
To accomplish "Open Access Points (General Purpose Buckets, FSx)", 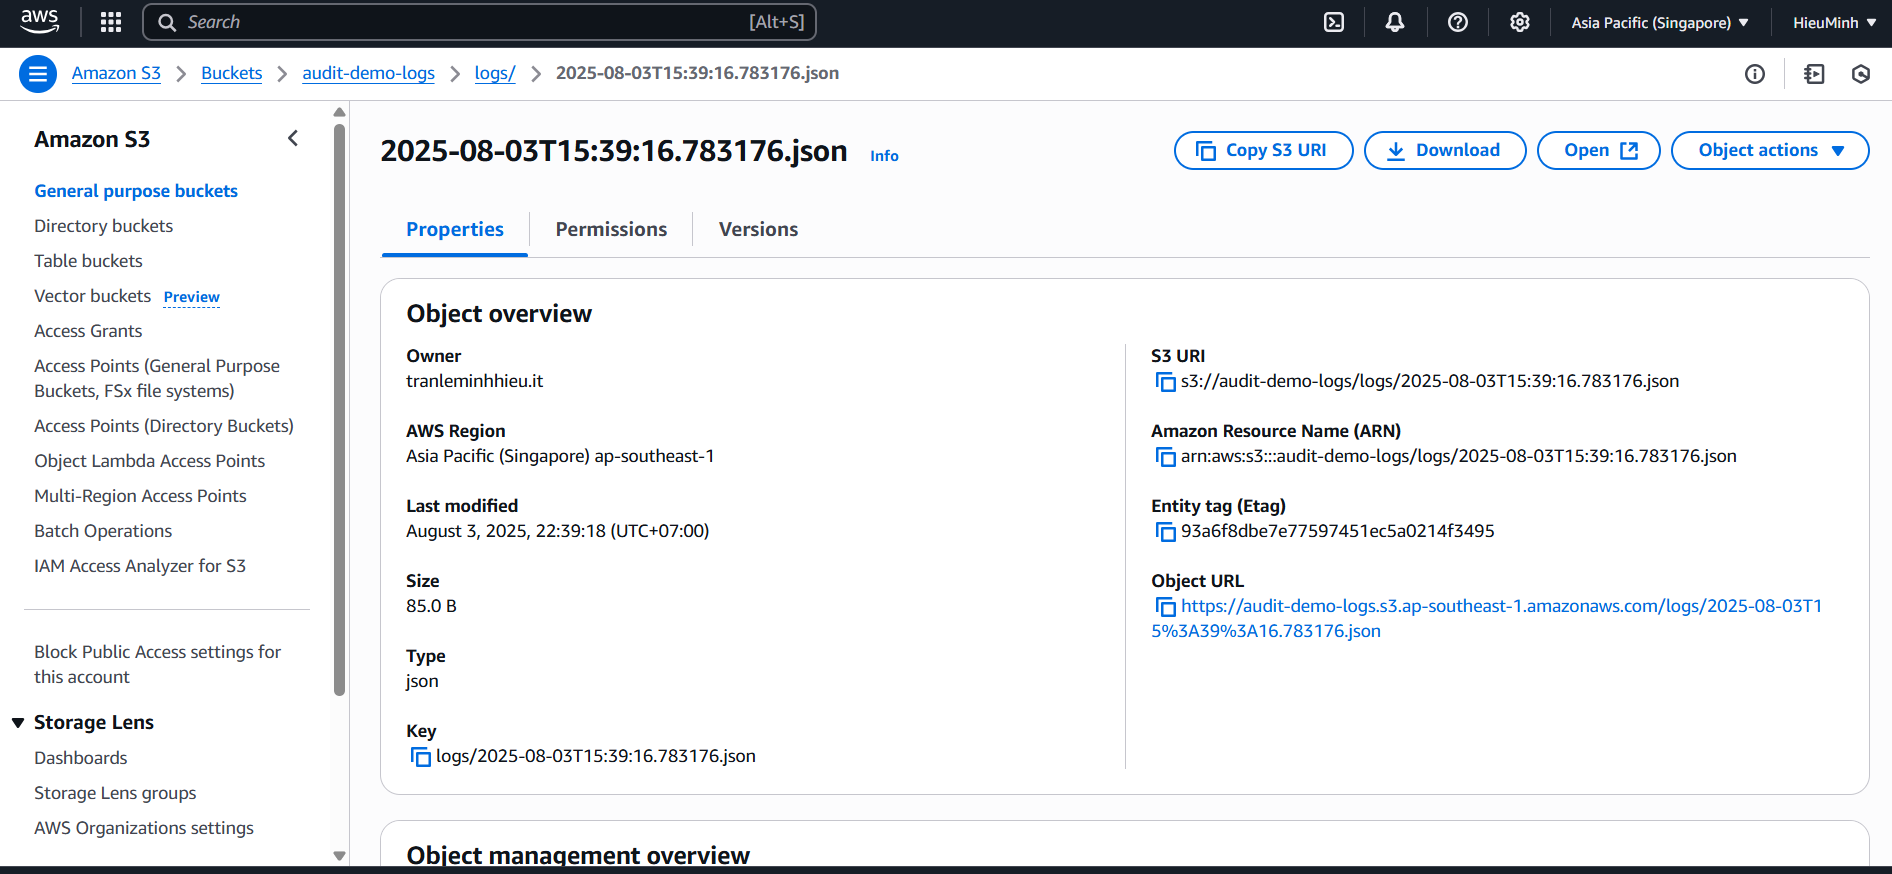I will [157, 378].
